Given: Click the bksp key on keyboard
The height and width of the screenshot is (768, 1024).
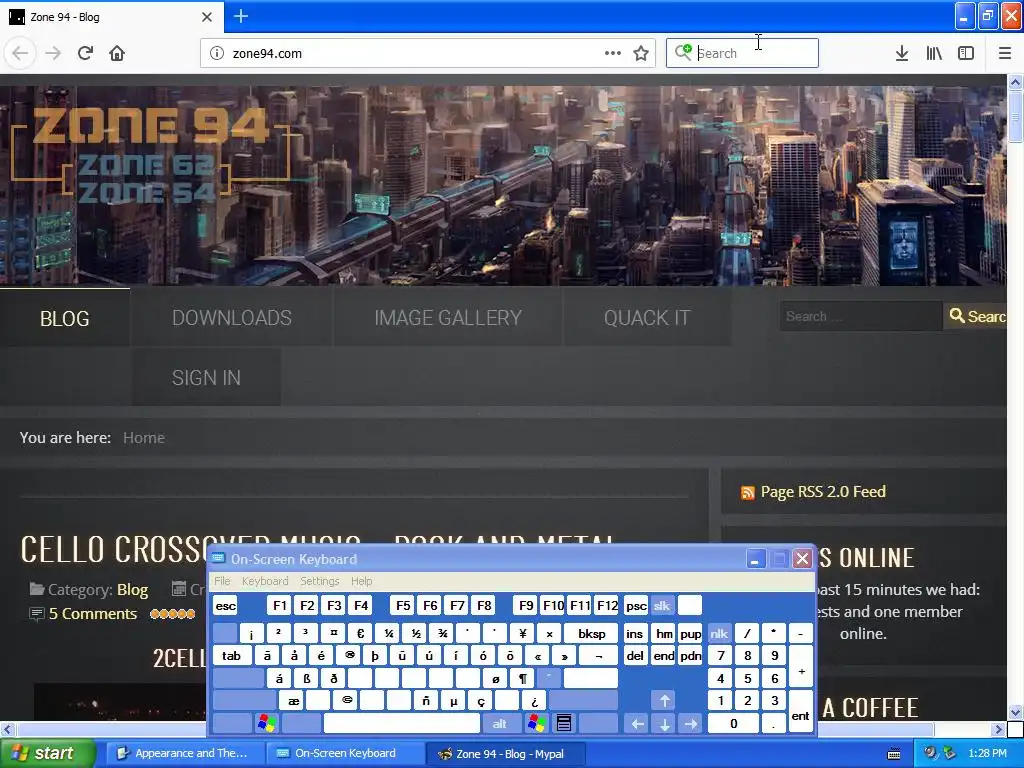Looking at the screenshot, I should click(592, 633).
